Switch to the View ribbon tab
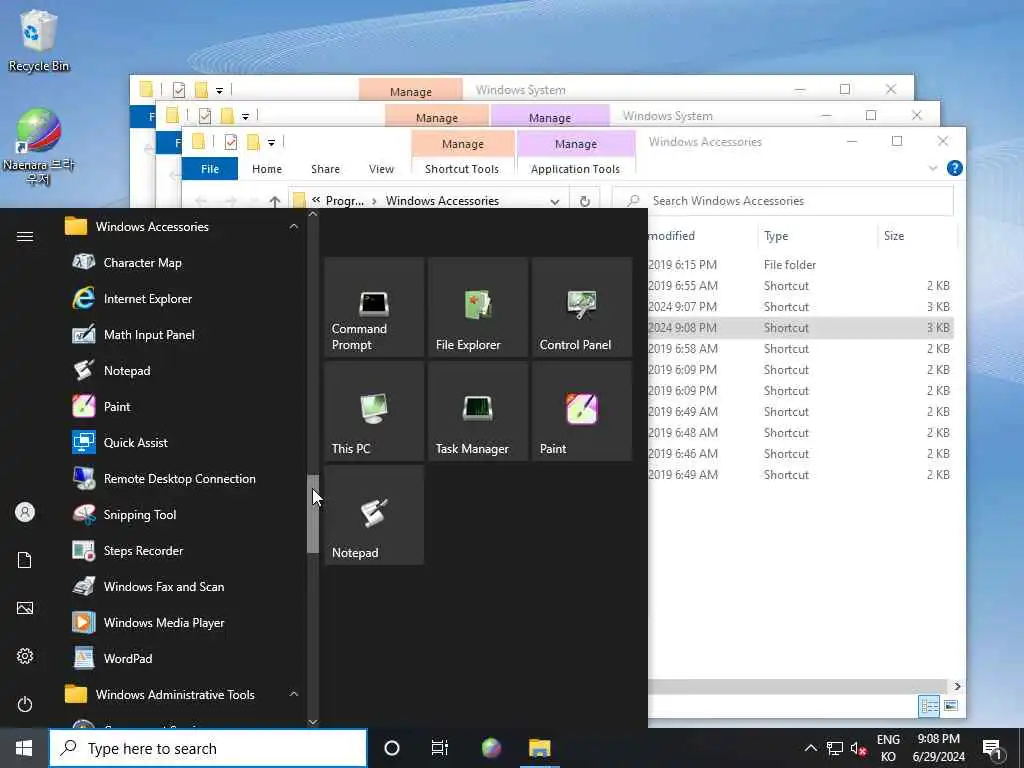 tap(381, 168)
